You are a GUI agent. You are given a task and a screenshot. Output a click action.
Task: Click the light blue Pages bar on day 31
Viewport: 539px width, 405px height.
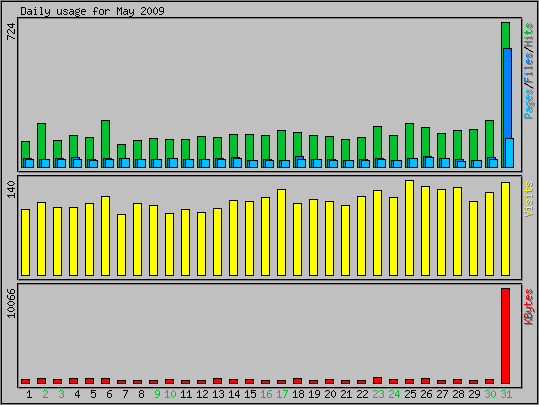tap(509, 153)
